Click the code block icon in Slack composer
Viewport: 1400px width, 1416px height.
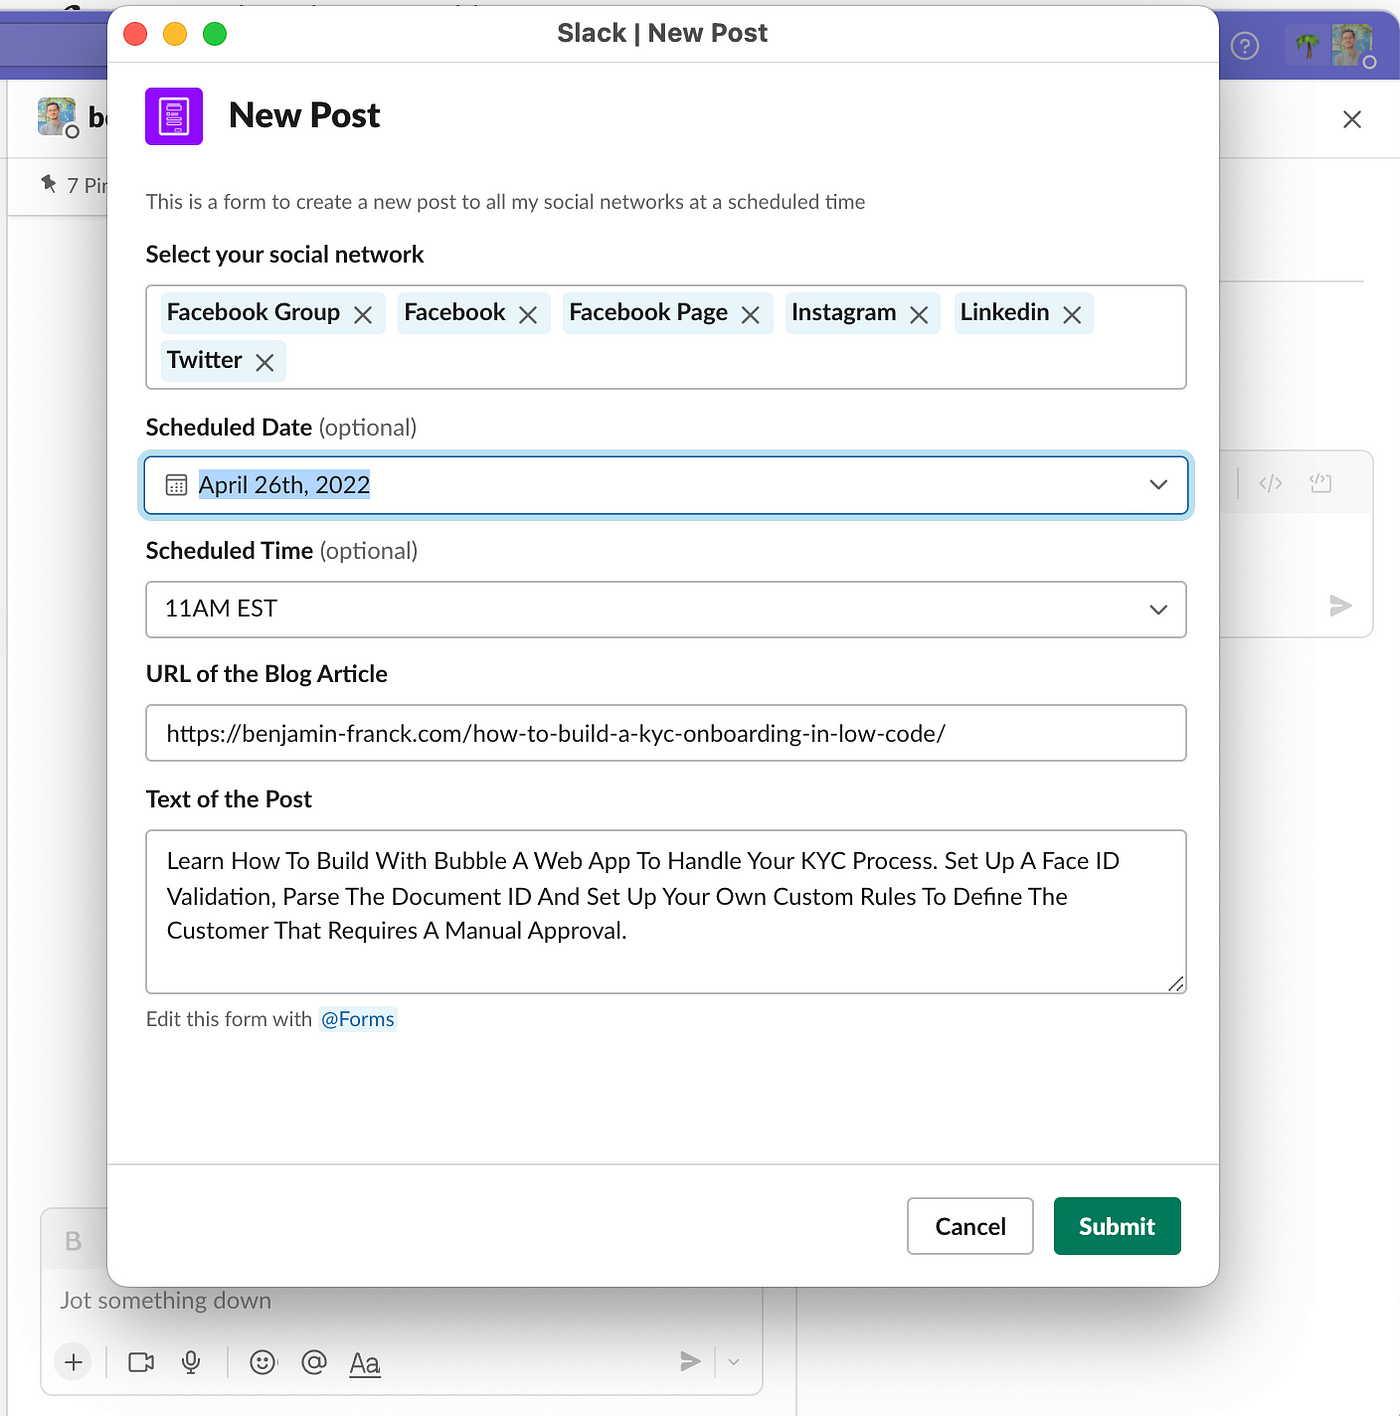[x=1321, y=484]
